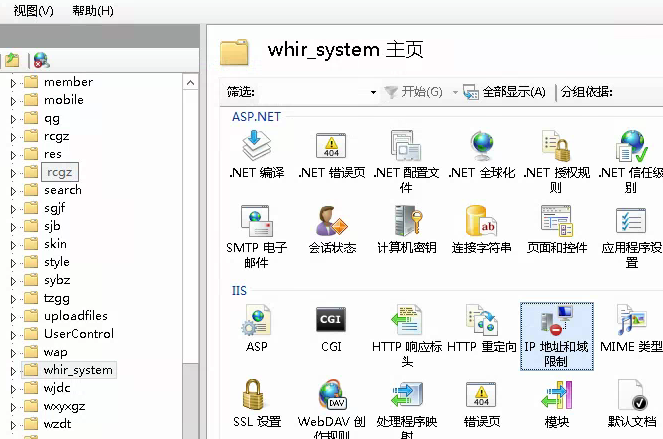Viewport: 663px width, 439px height.
Task: Select the UserControl folder in tree
Action: click(x=78, y=334)
